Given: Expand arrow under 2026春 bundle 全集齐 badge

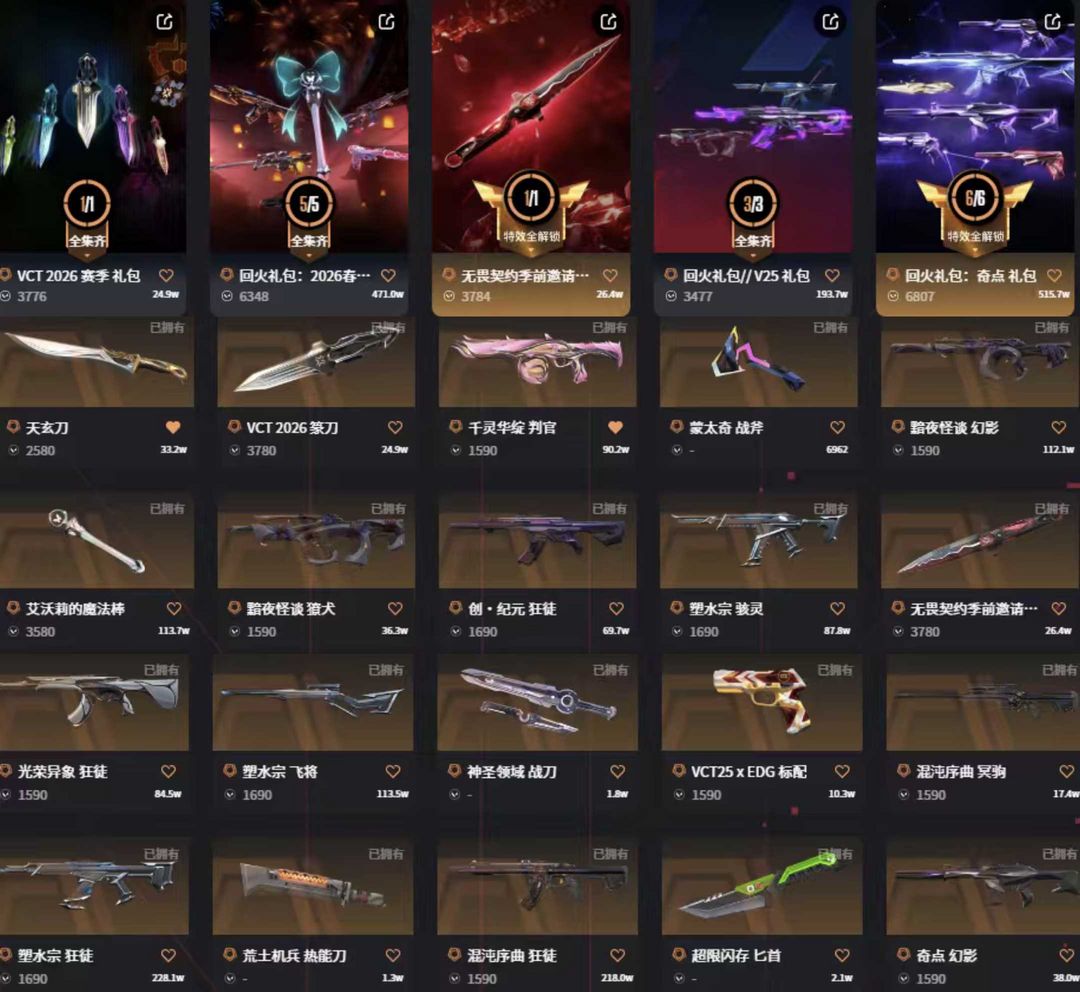Looking at the screenshot, I should coord(309,256).
